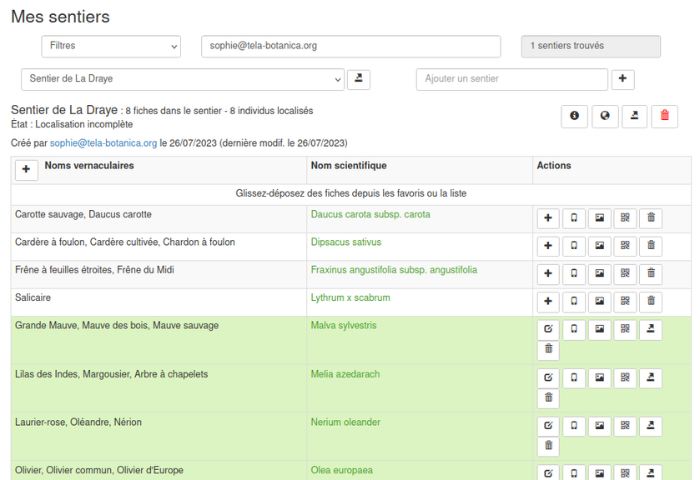Open the globe map icon for the trail
This screenshot has width=700, height=480.
[x=604, y=116]
